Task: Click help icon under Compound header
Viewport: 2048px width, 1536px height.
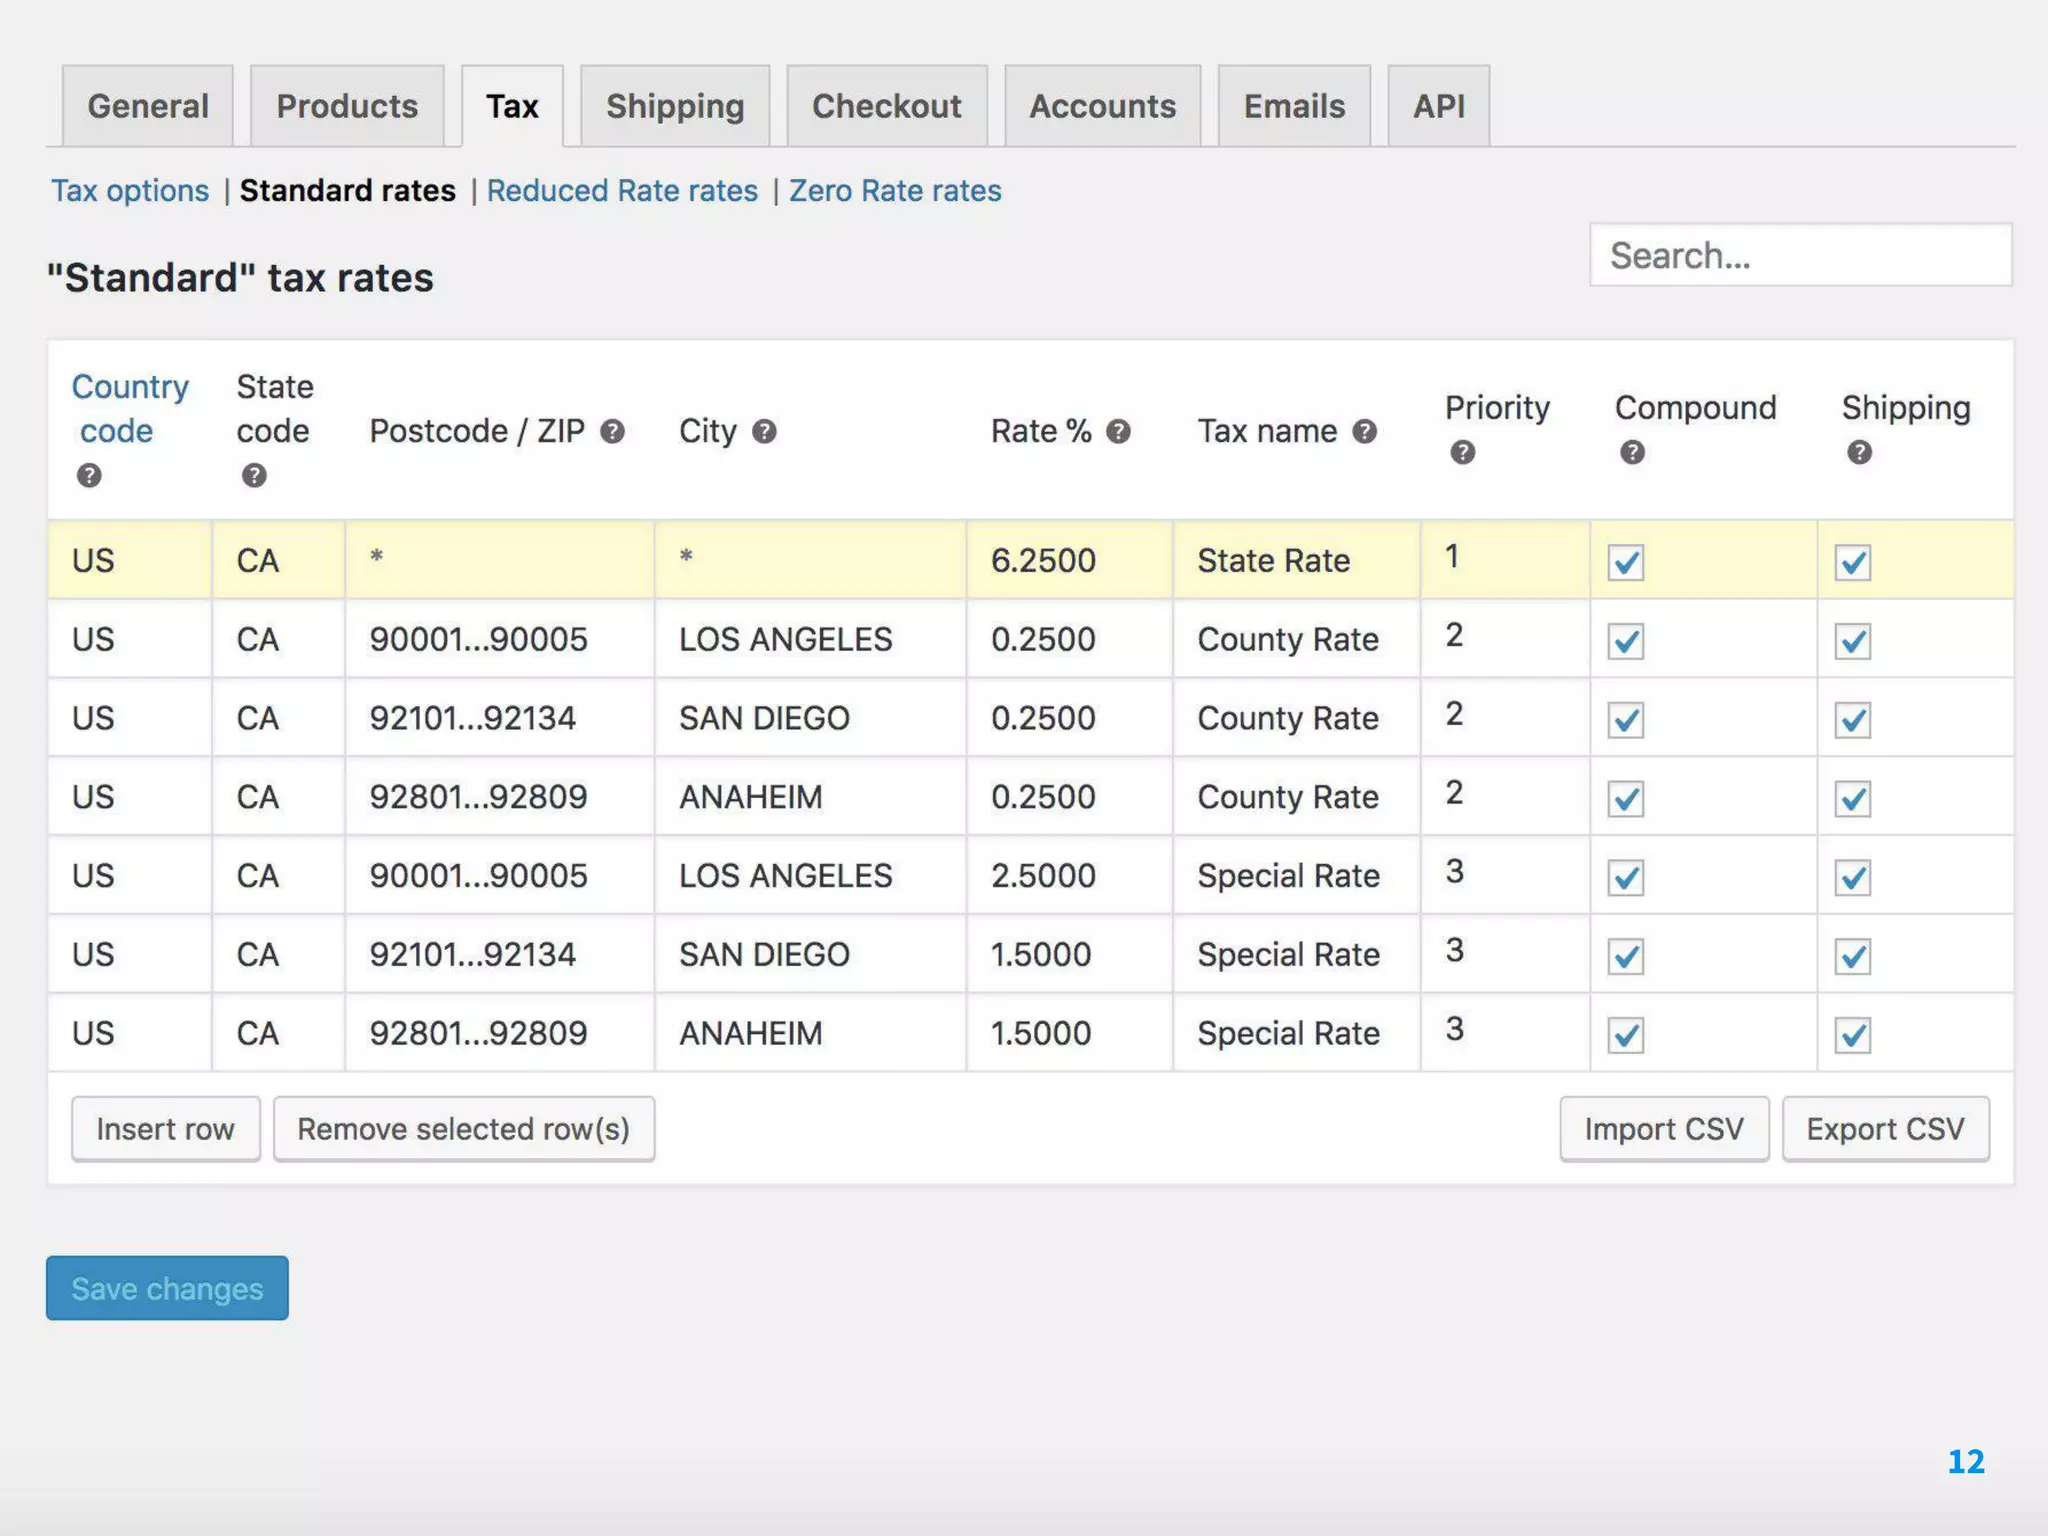Action: coord(1632,453)
